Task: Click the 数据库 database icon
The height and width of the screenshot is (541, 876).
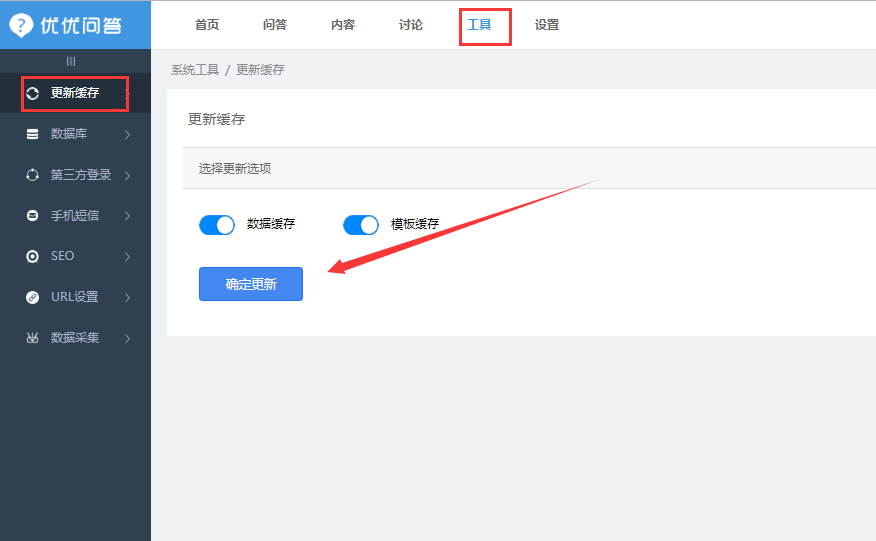Action: click(x=32, y=134)
